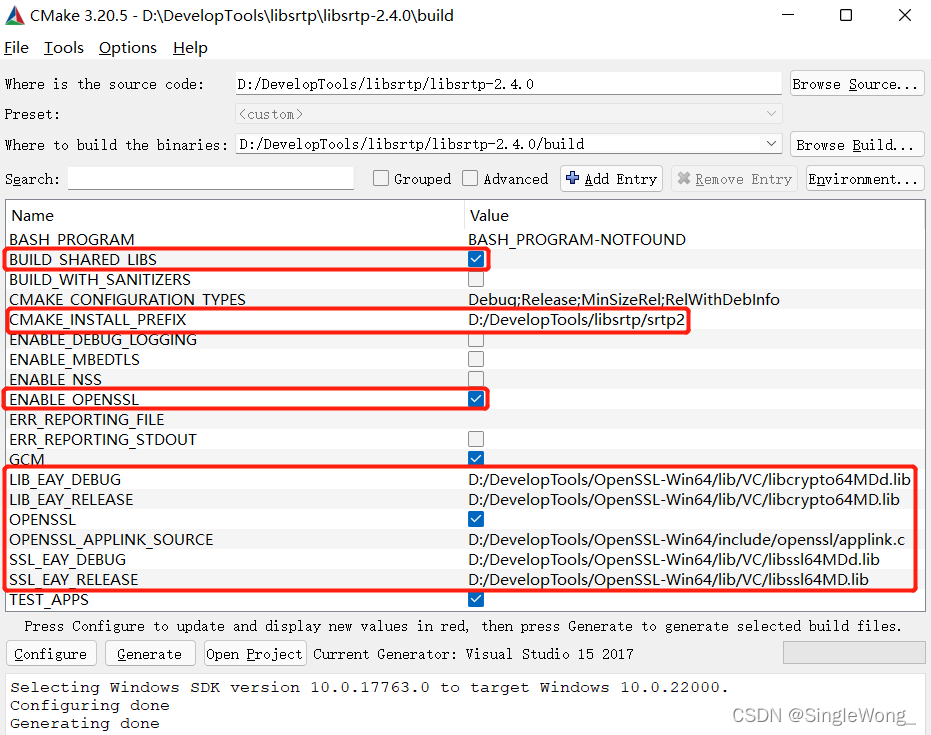The image size is (931, 735).
Task: Edit the libcrypto64MDd.lib path value
Action: click(689, 480)
